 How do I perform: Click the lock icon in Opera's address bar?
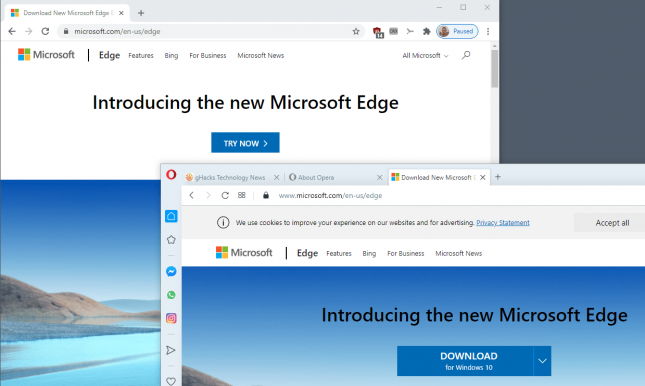(x=266, y=195)
